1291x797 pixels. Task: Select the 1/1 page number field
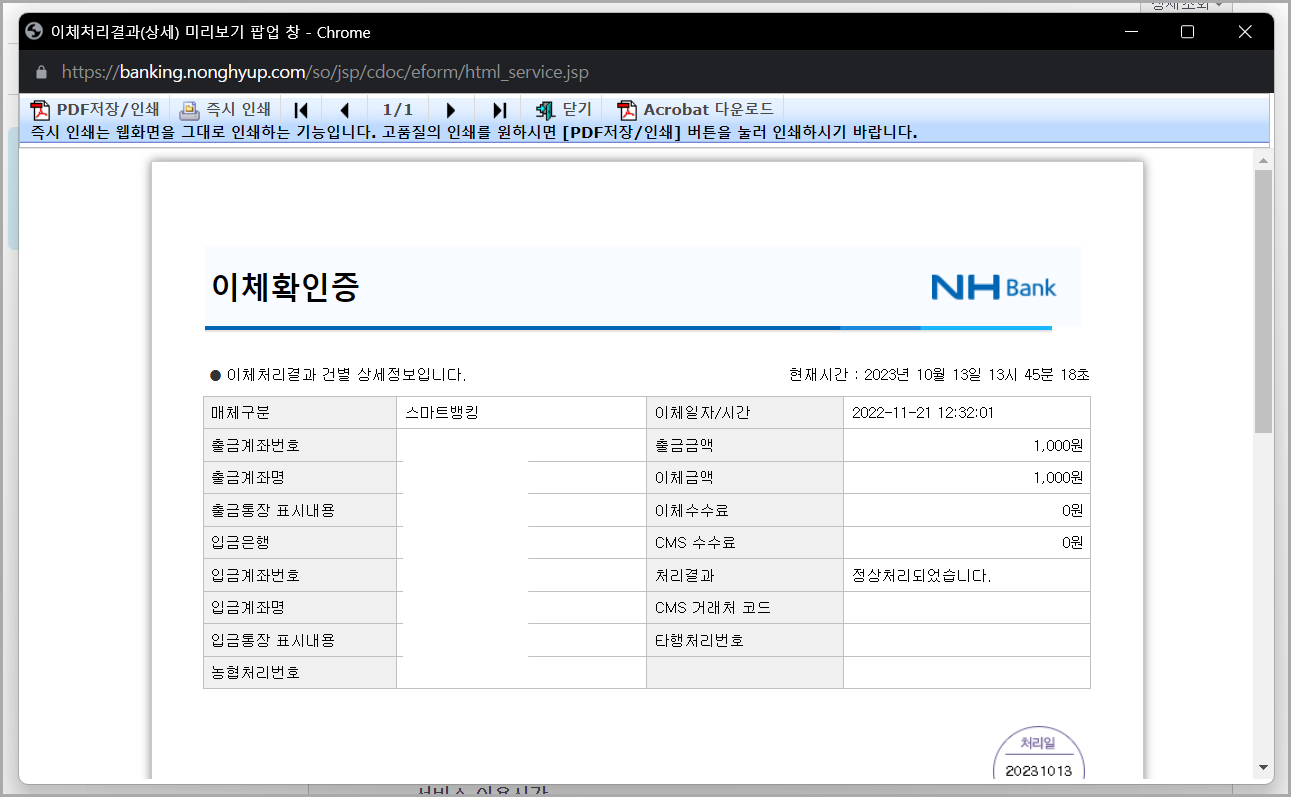click(399, 110)
